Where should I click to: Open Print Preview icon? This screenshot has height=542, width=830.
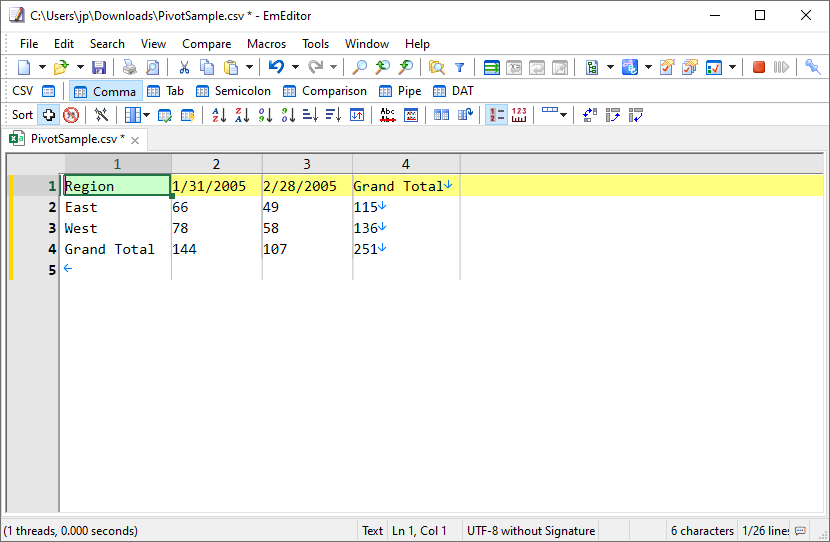(x=152, y=67)
